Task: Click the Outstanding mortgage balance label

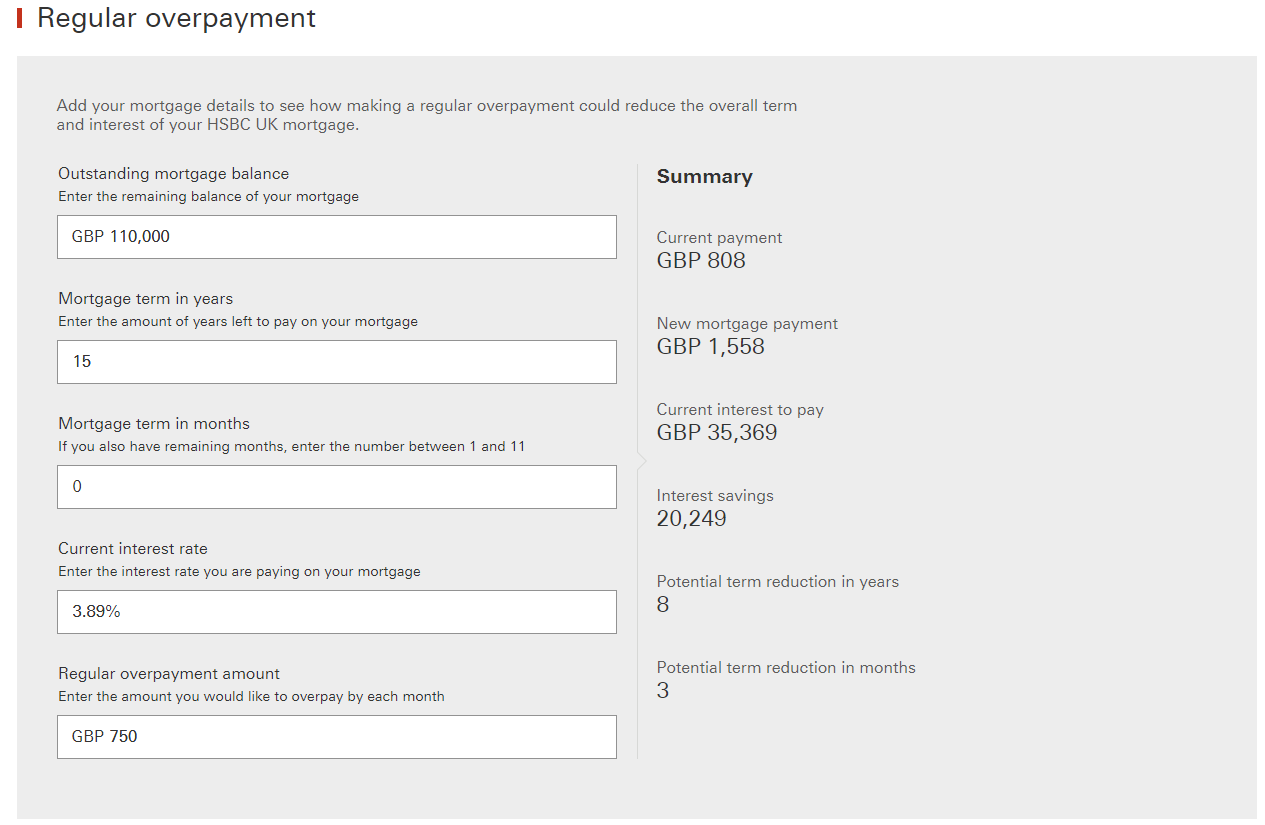Action: [x=173, y=174]
